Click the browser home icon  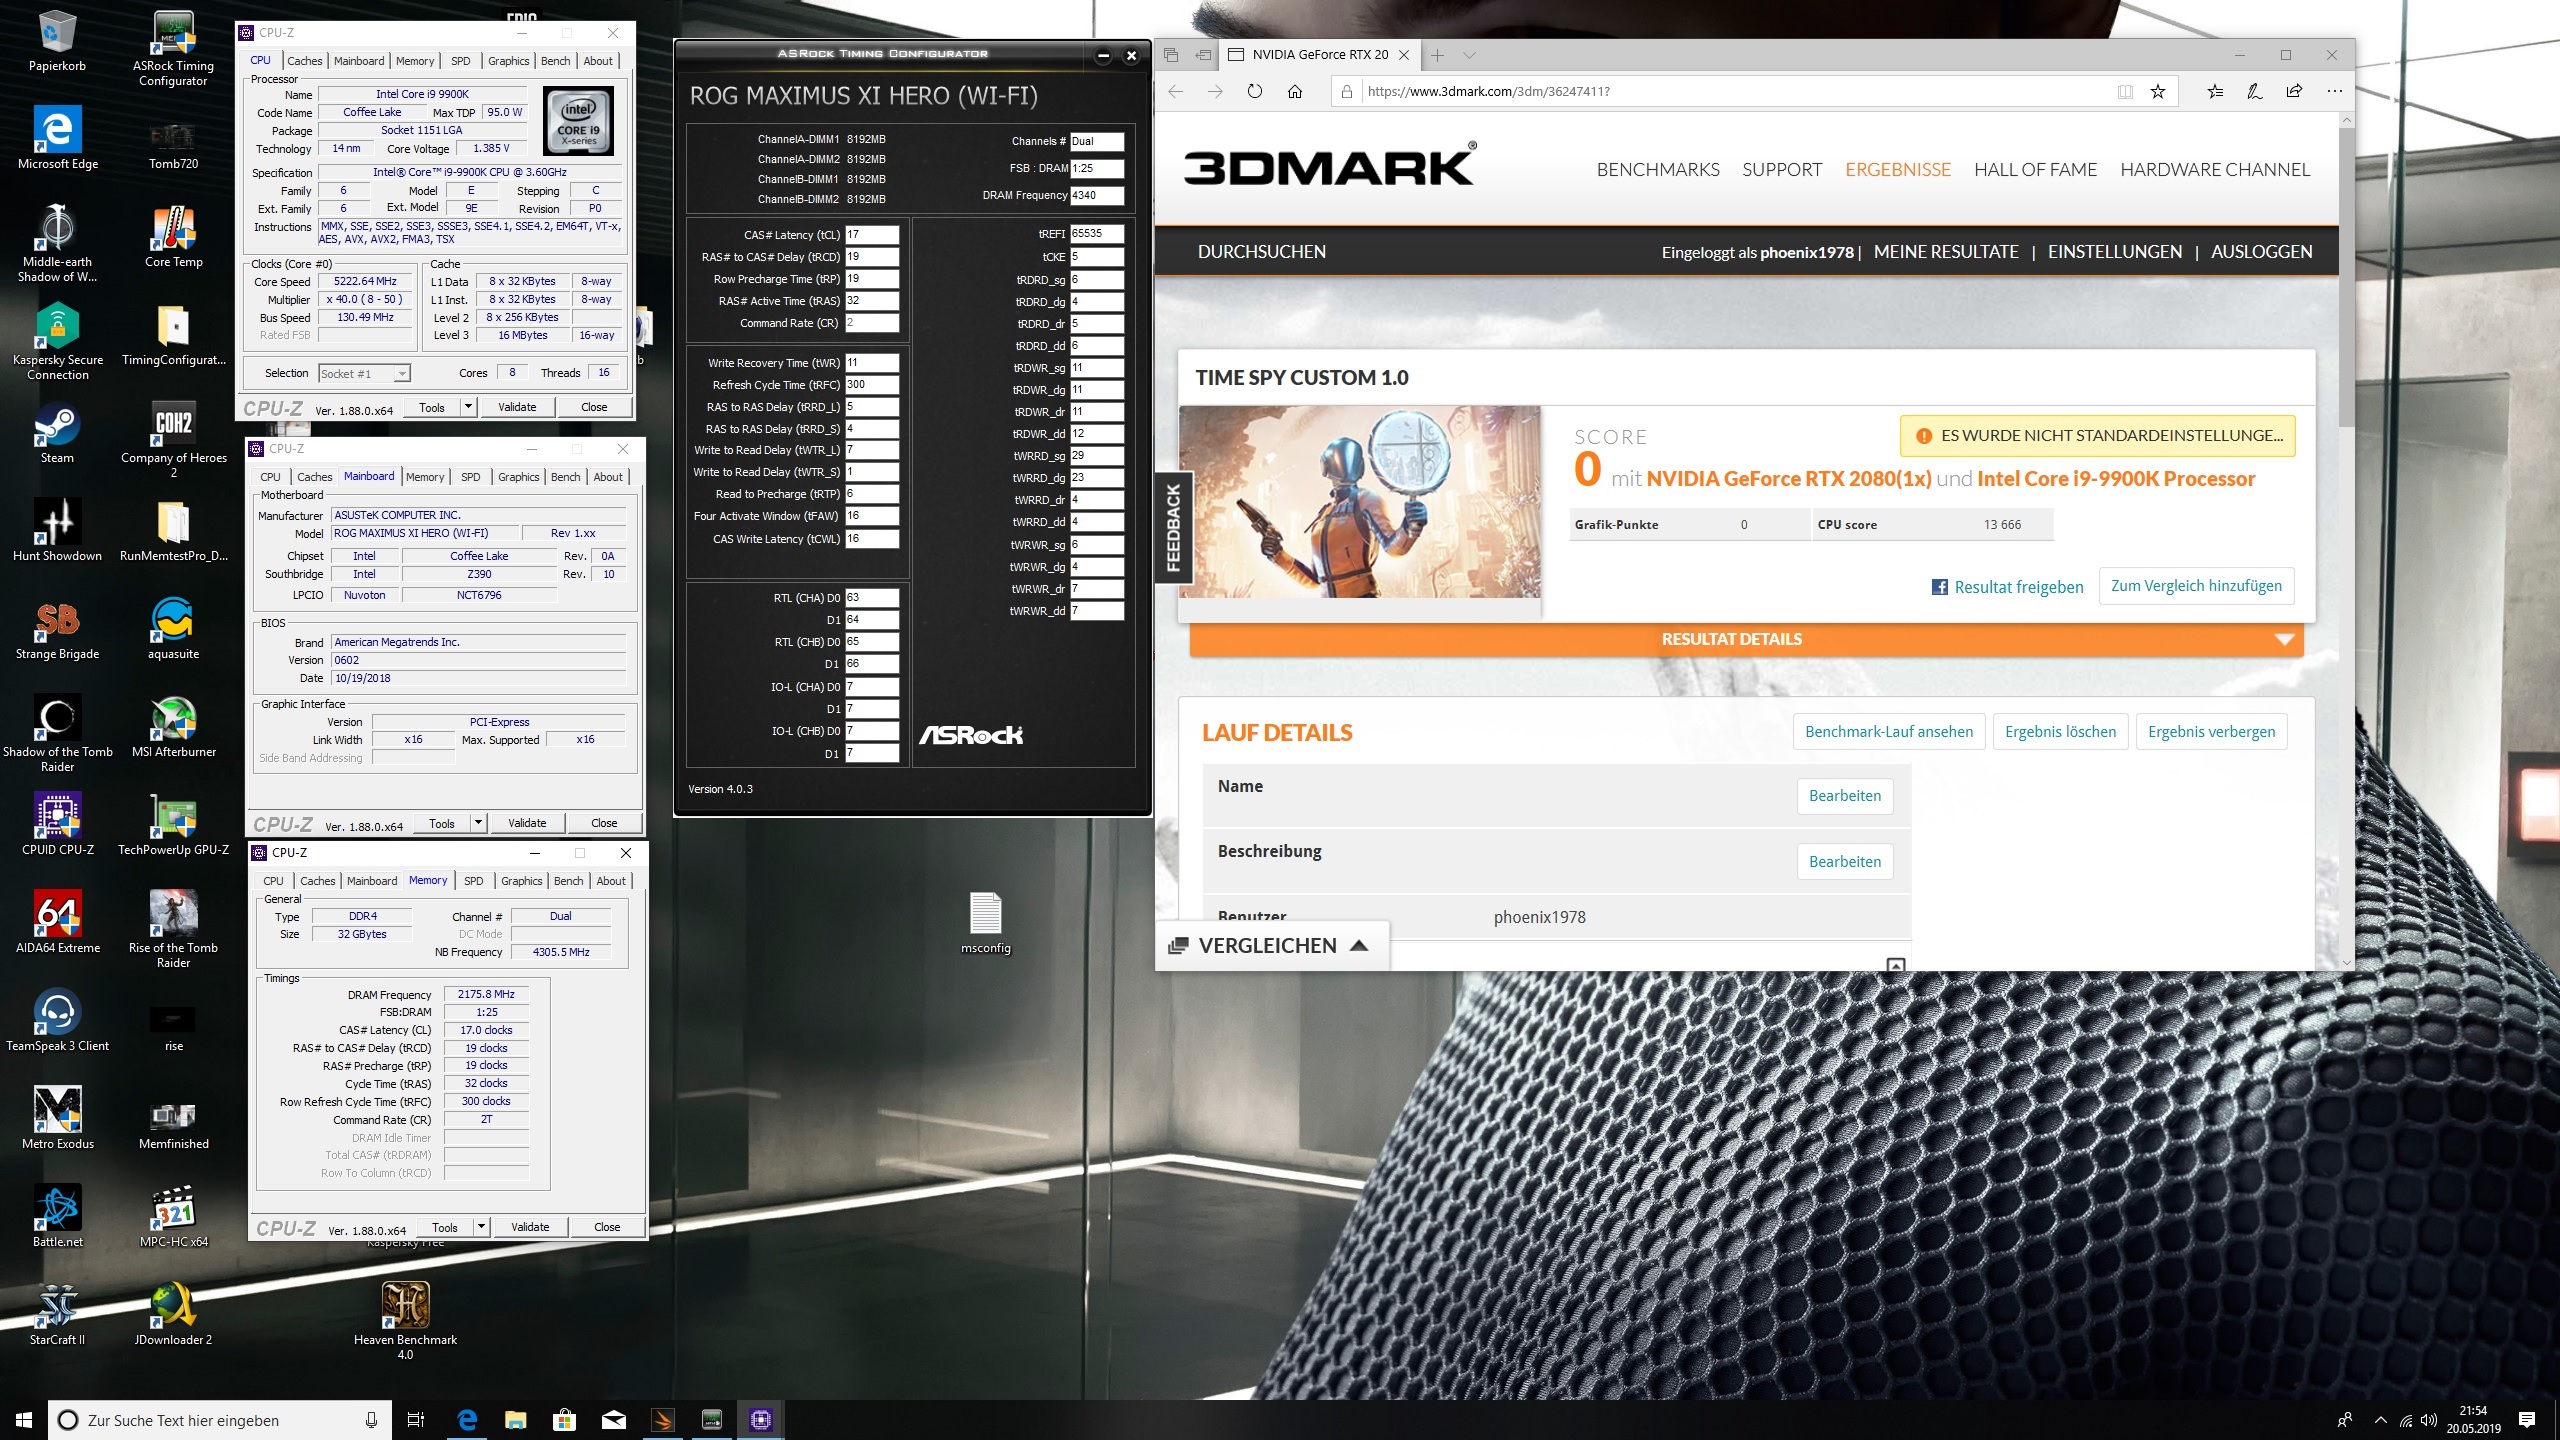pyautogui.click(x=1295, y=91)
